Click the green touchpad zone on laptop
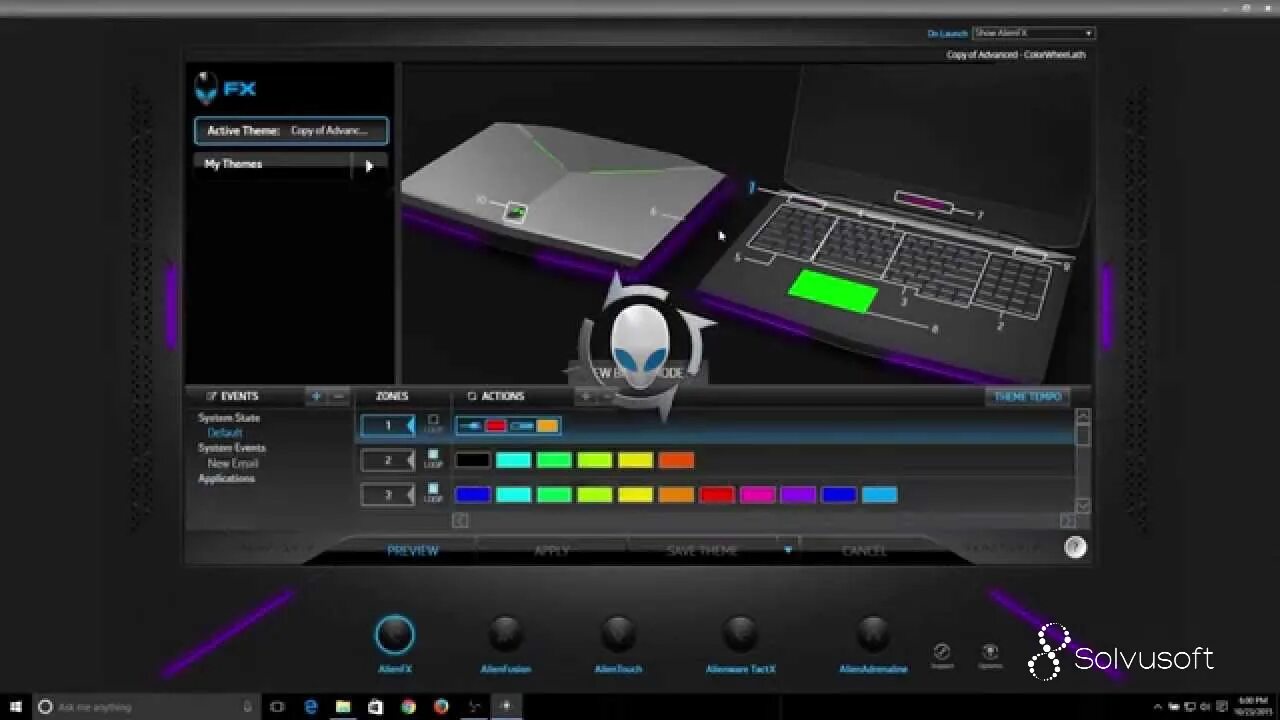 pyautogui.click(x=833, y=292)
